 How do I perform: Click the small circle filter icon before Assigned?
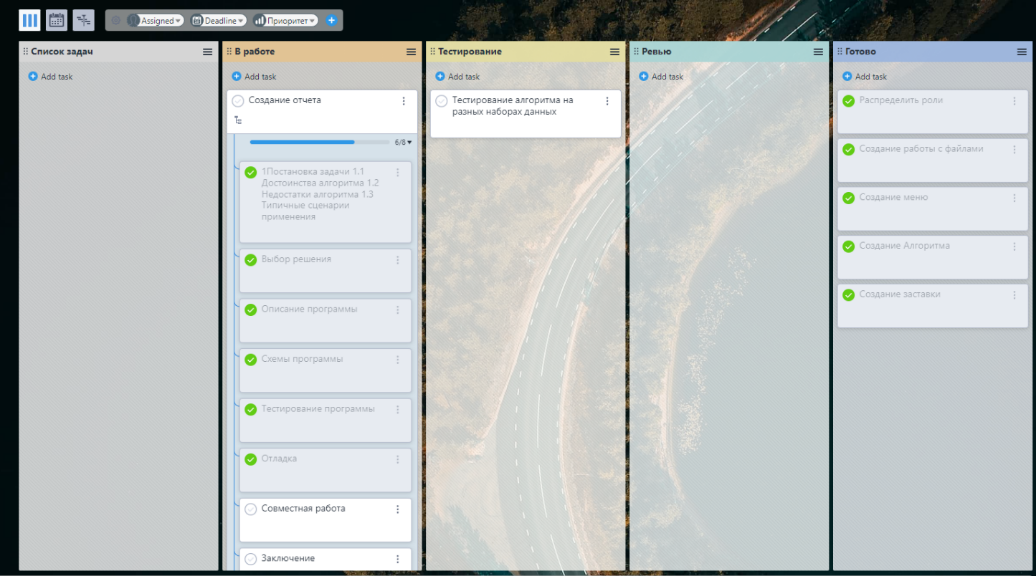point(116,20)
